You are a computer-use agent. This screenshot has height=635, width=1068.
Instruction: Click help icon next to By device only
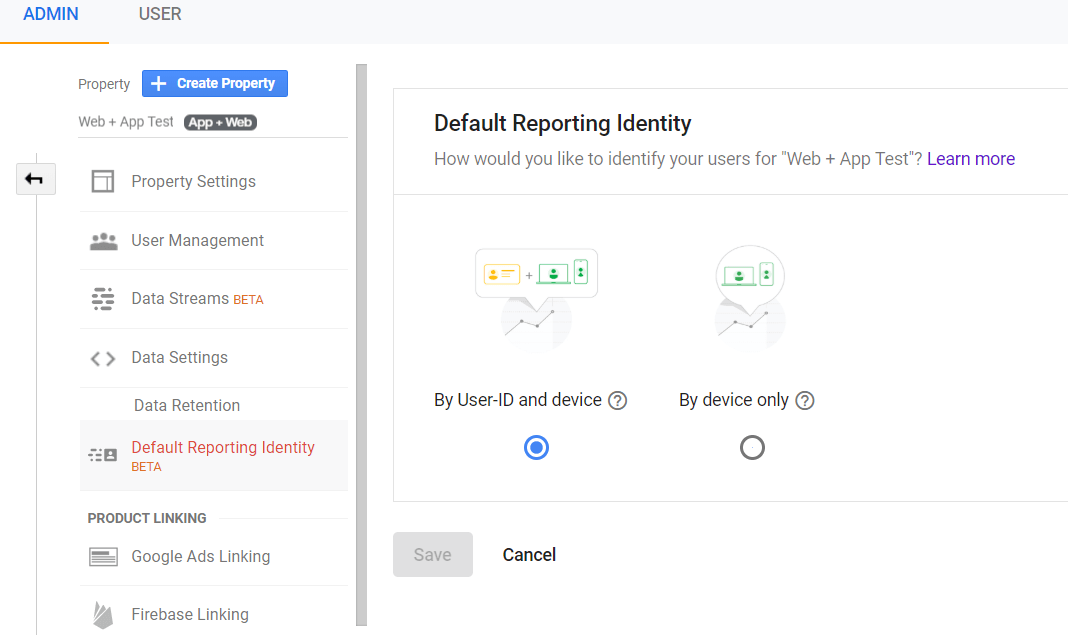(x=805, y=401)
